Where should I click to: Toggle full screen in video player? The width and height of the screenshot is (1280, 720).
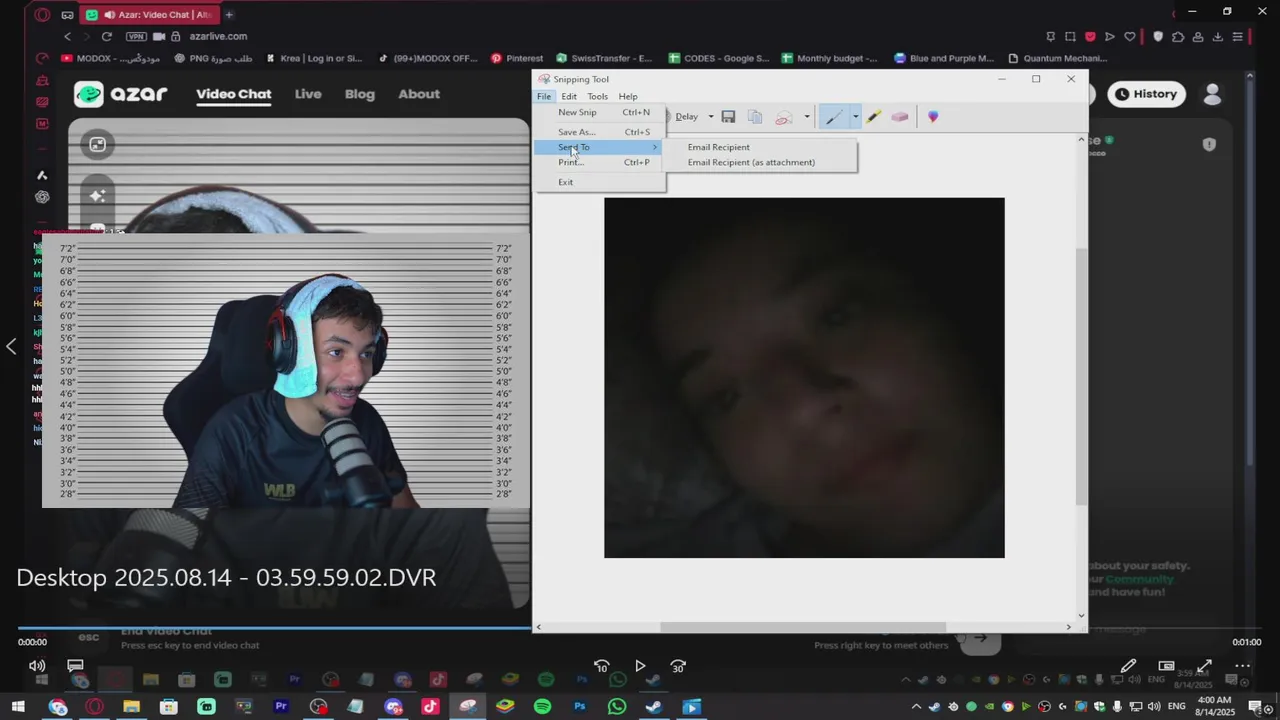pos(1204,666)
